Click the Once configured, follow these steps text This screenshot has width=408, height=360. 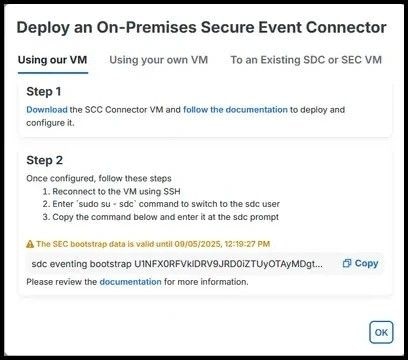pos(99,178)
